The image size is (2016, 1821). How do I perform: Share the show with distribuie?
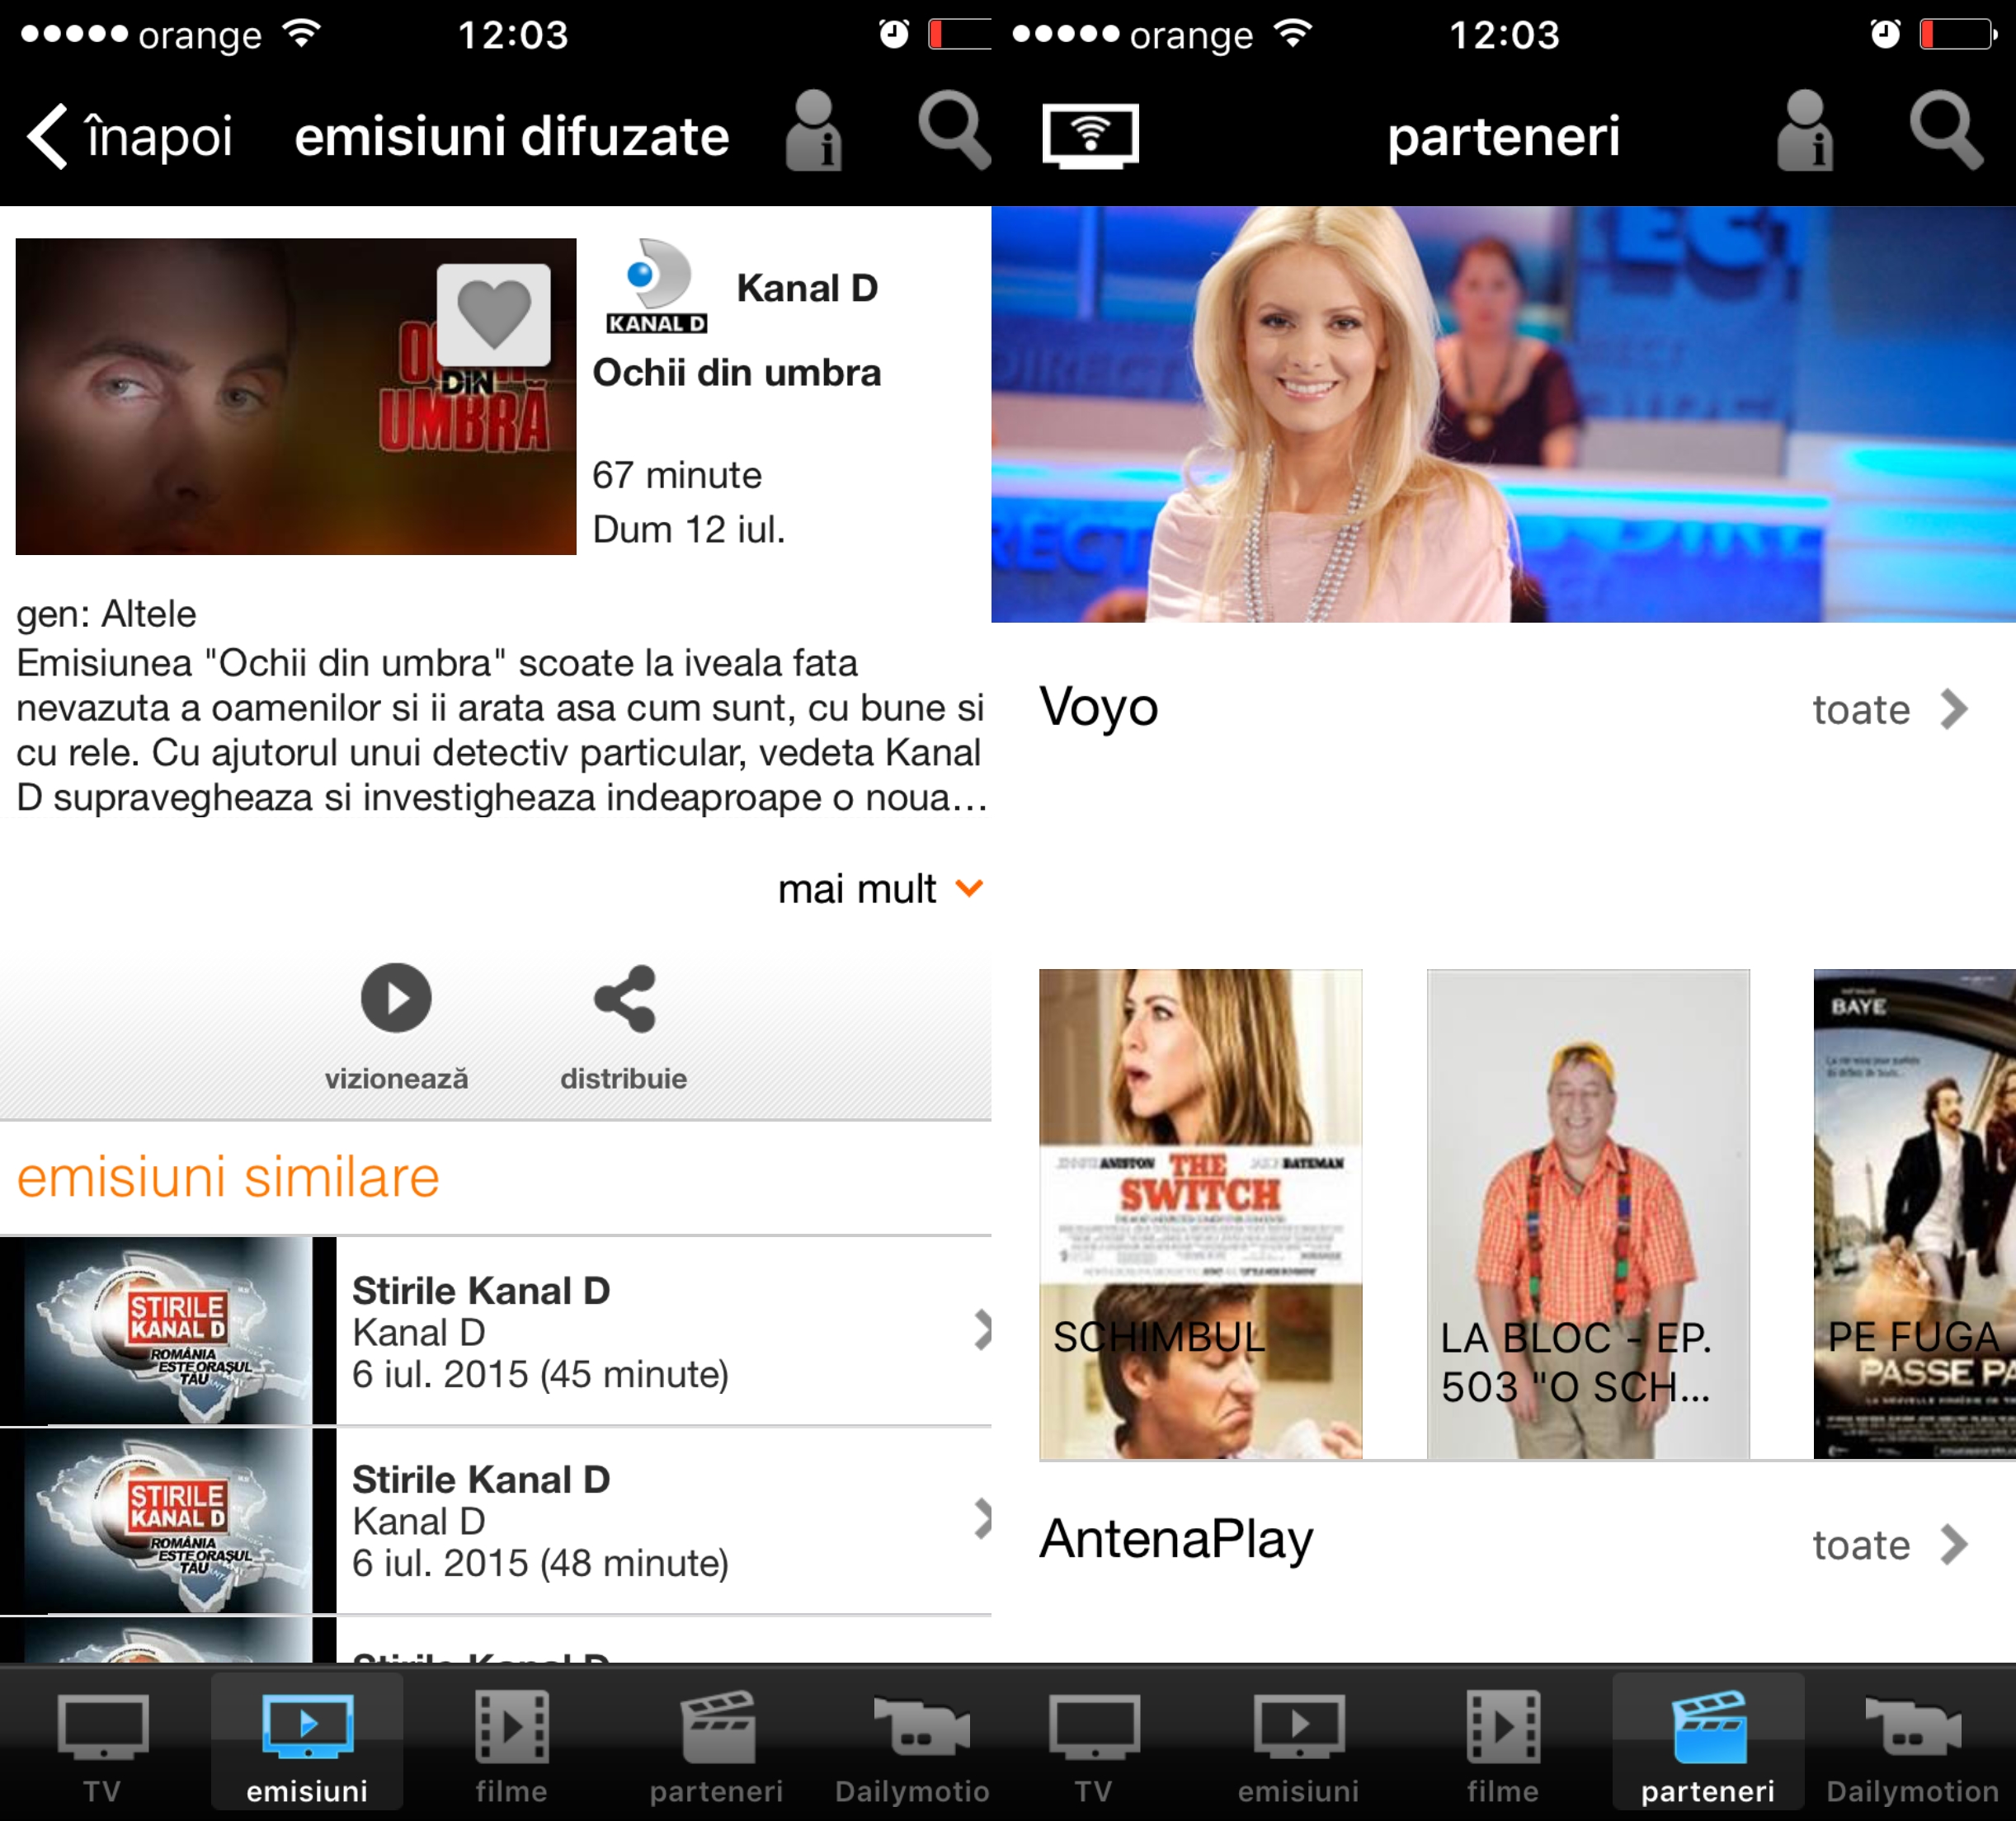624,1026
